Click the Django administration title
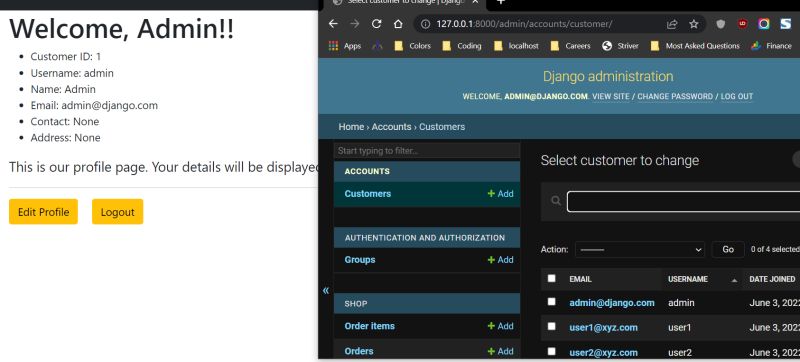Screen dimensions: 800x362 point(608,76)
